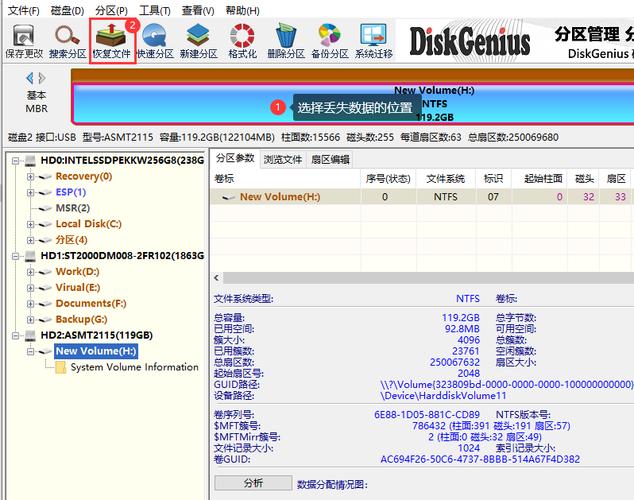634x500 pixels.
Task: Click the NTFS cell in the partition row
Action: [446, 197]
